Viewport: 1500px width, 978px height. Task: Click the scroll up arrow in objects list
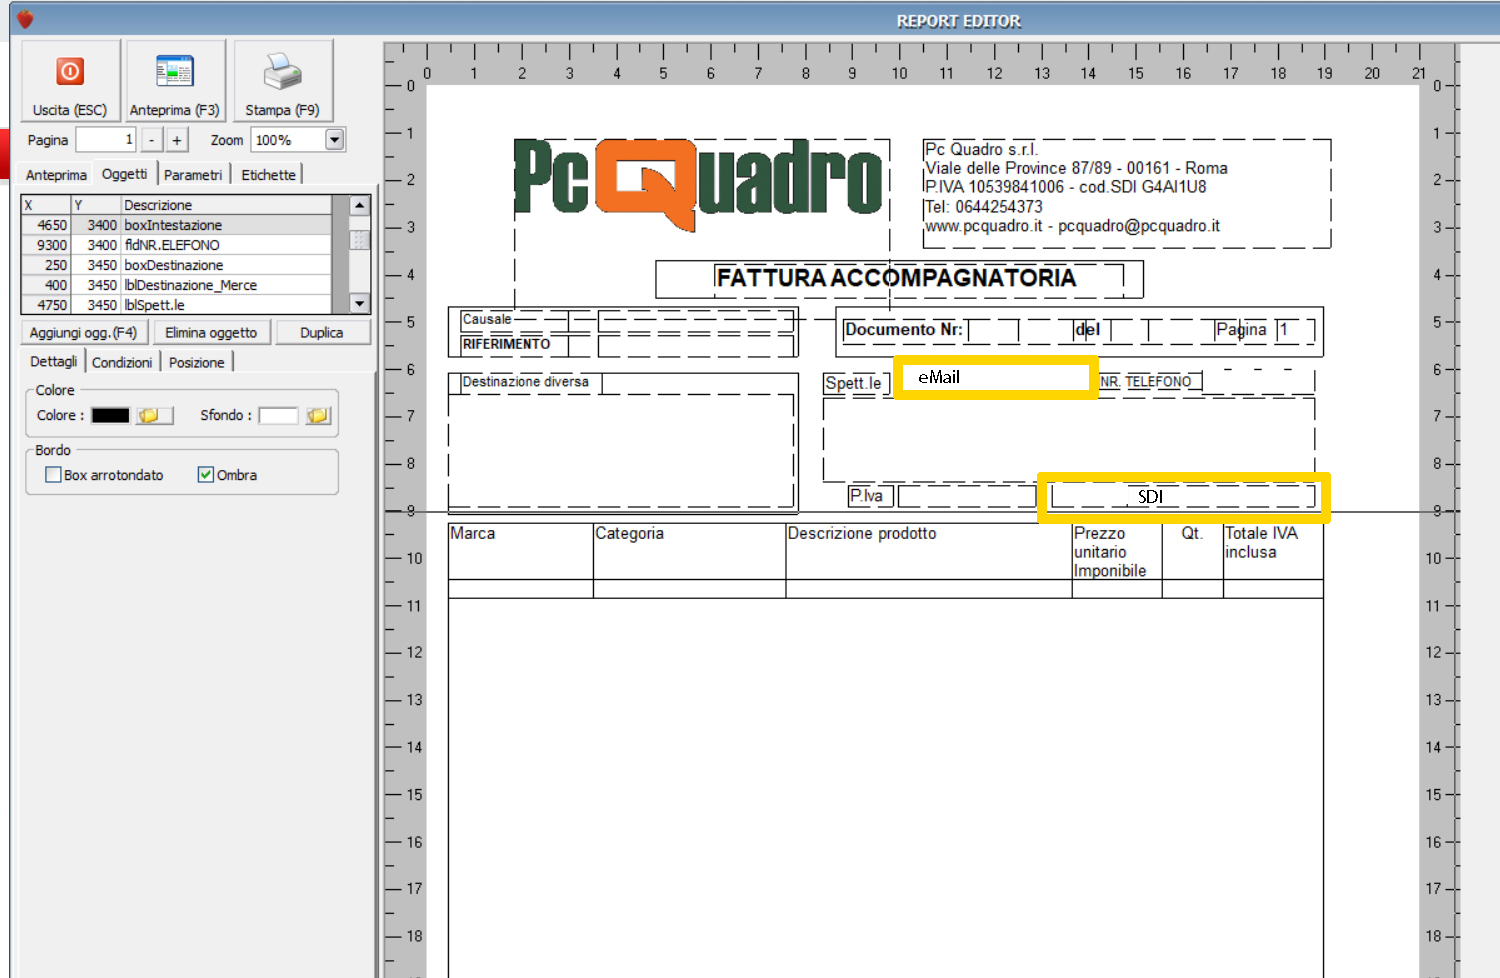(x=360, y=205)
